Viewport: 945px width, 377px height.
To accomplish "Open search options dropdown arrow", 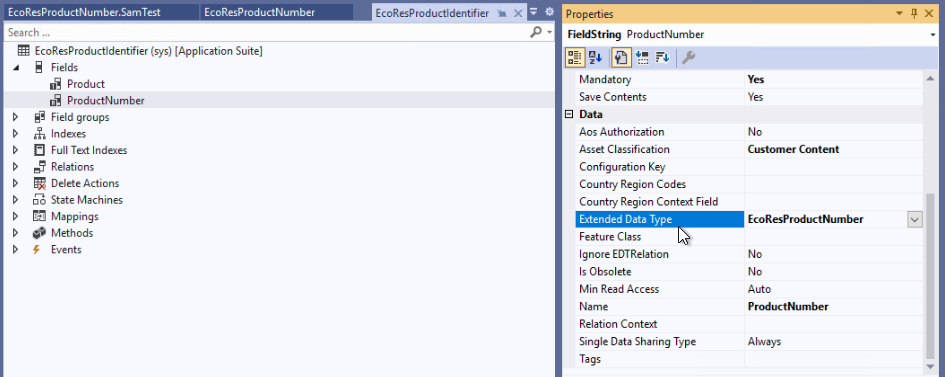I will point(549,33).
